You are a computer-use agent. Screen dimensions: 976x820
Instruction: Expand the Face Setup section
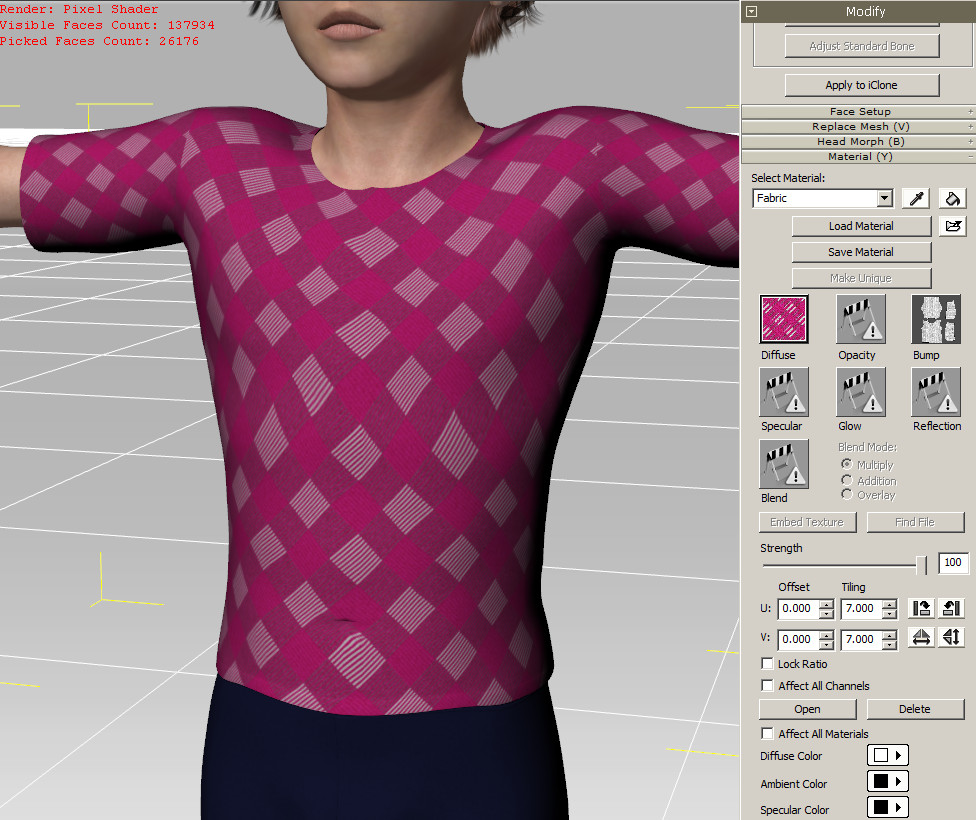(x=858, y=111)
